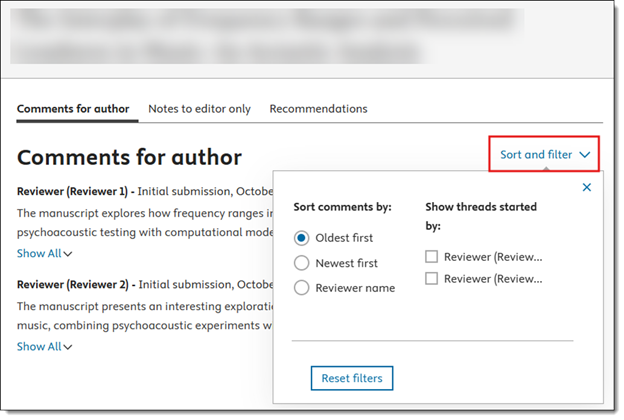
Task: Go to the Recommendations tab
Action: click(x=318, y=108)
